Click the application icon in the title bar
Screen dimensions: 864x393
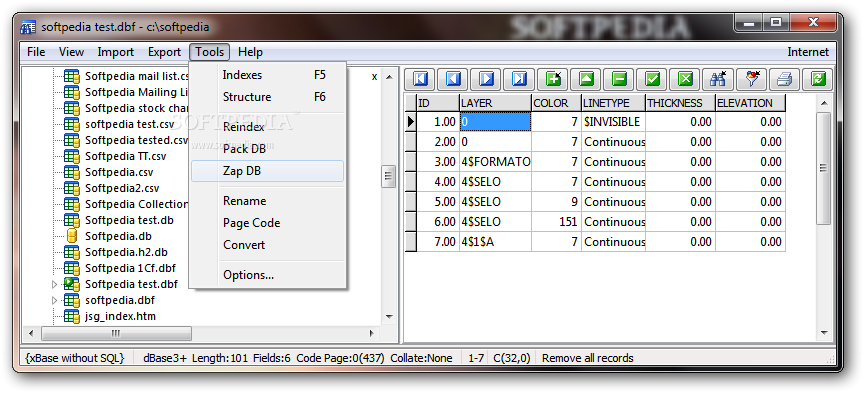tap(28, 27)
